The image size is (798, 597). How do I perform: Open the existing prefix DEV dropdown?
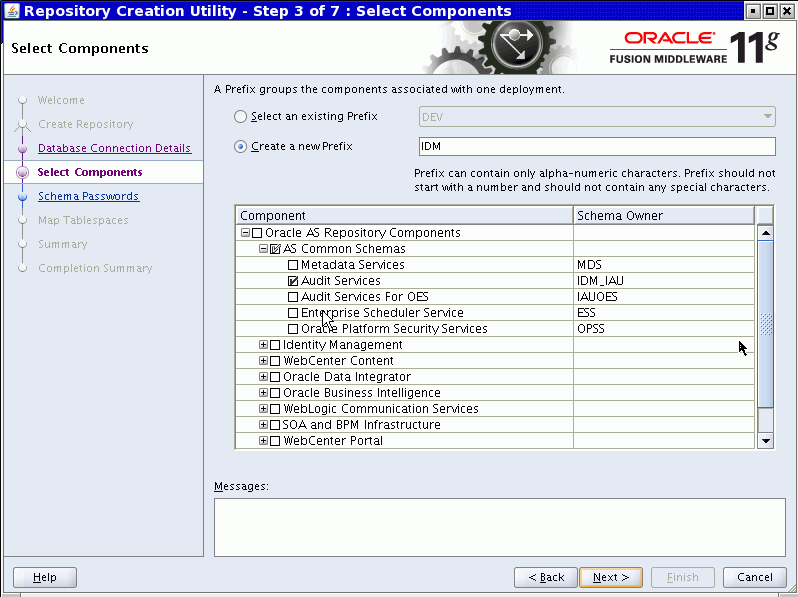(597, 117)
